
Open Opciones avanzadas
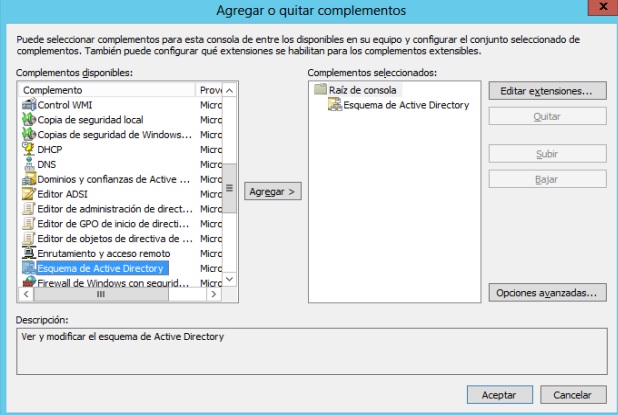[x=546, y=293]
